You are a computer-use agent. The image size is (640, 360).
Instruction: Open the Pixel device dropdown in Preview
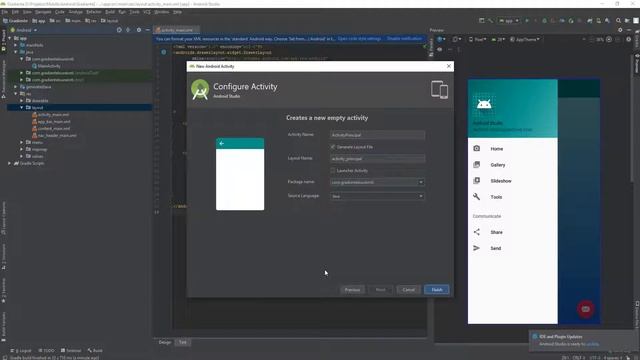click(x=477, y=40)
